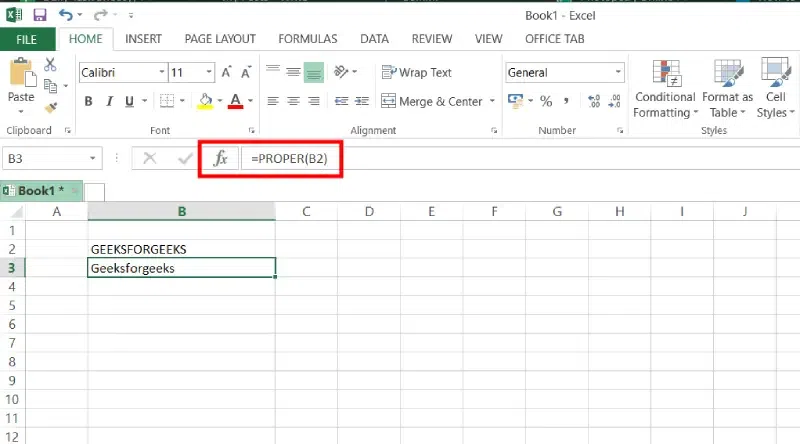Screen dimensions: 800x444
Task: Select the Format Painter brush icon
Action: 51,107
